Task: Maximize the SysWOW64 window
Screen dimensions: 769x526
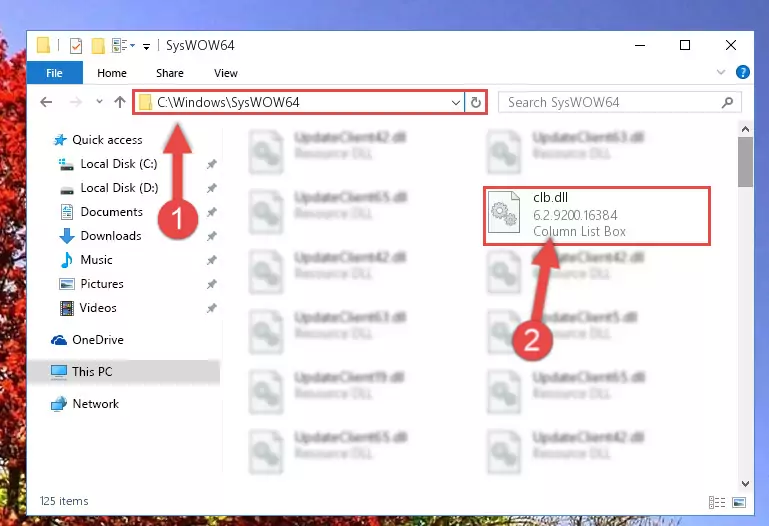Action: (685, 45)
